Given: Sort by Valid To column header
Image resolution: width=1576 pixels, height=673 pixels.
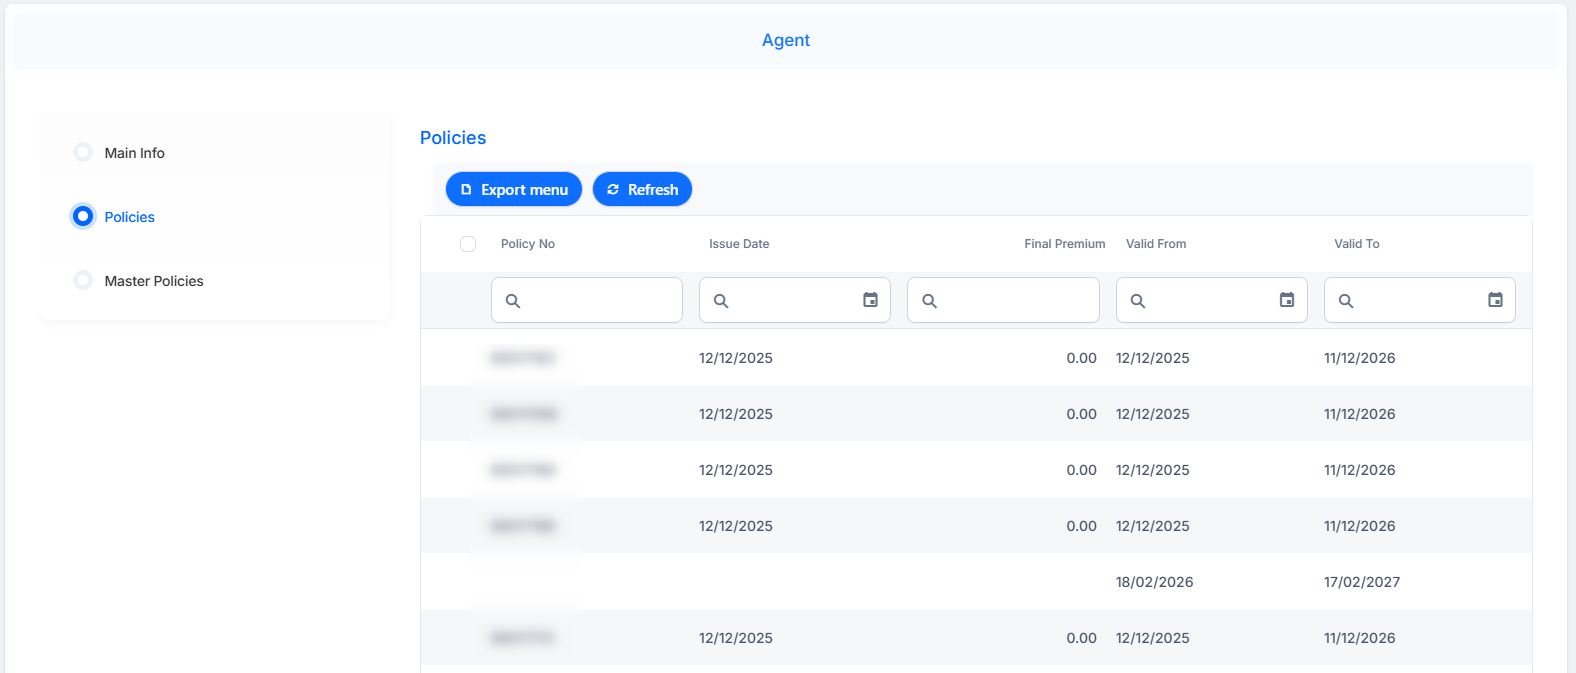Looking at the screenshot, I should coord(1356,244).
